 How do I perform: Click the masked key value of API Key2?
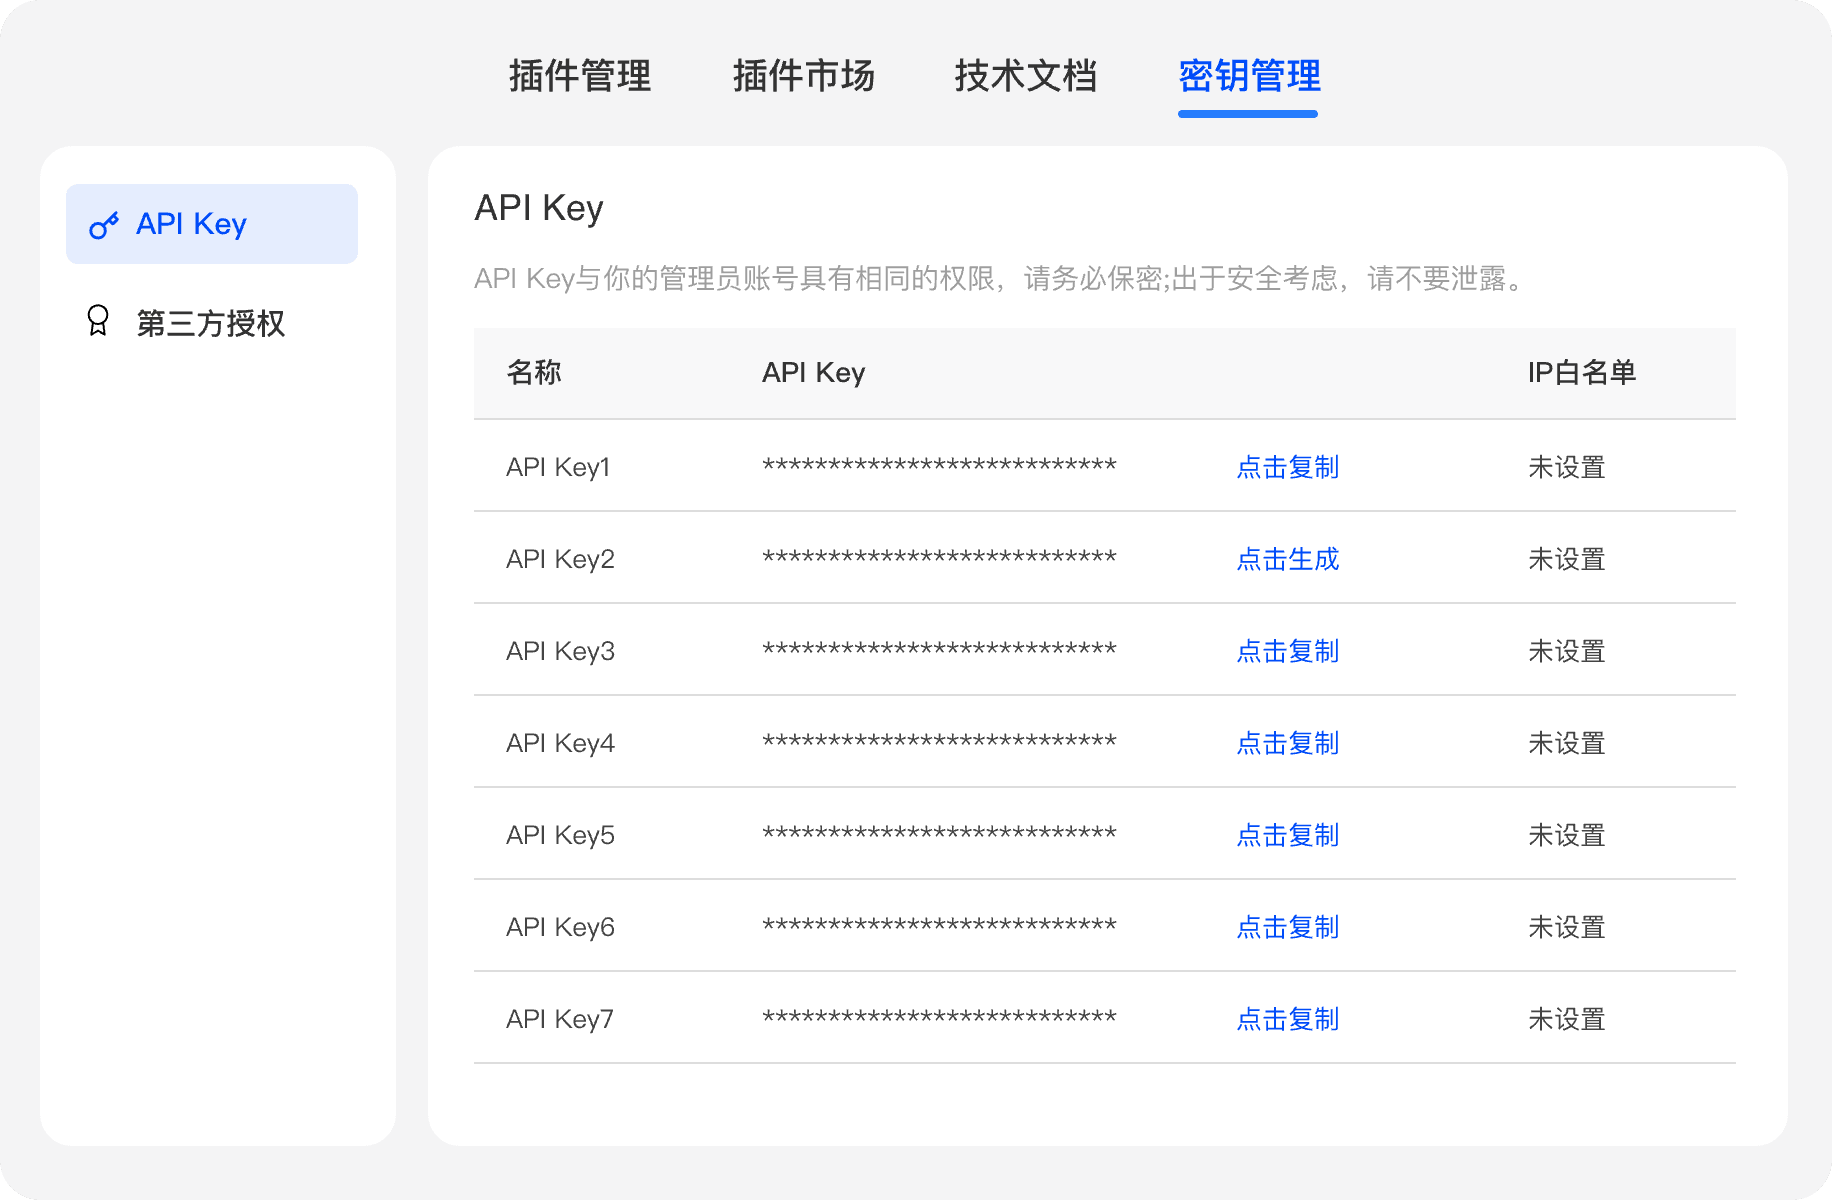[x=939, y=558]
